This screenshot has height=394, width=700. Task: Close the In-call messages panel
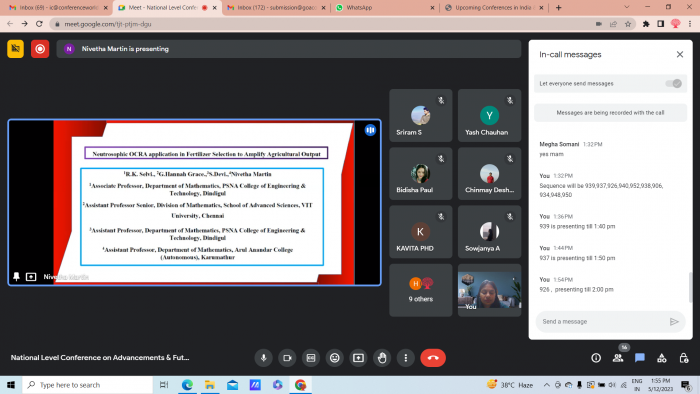pyautogui.click(x=679, y=54)
